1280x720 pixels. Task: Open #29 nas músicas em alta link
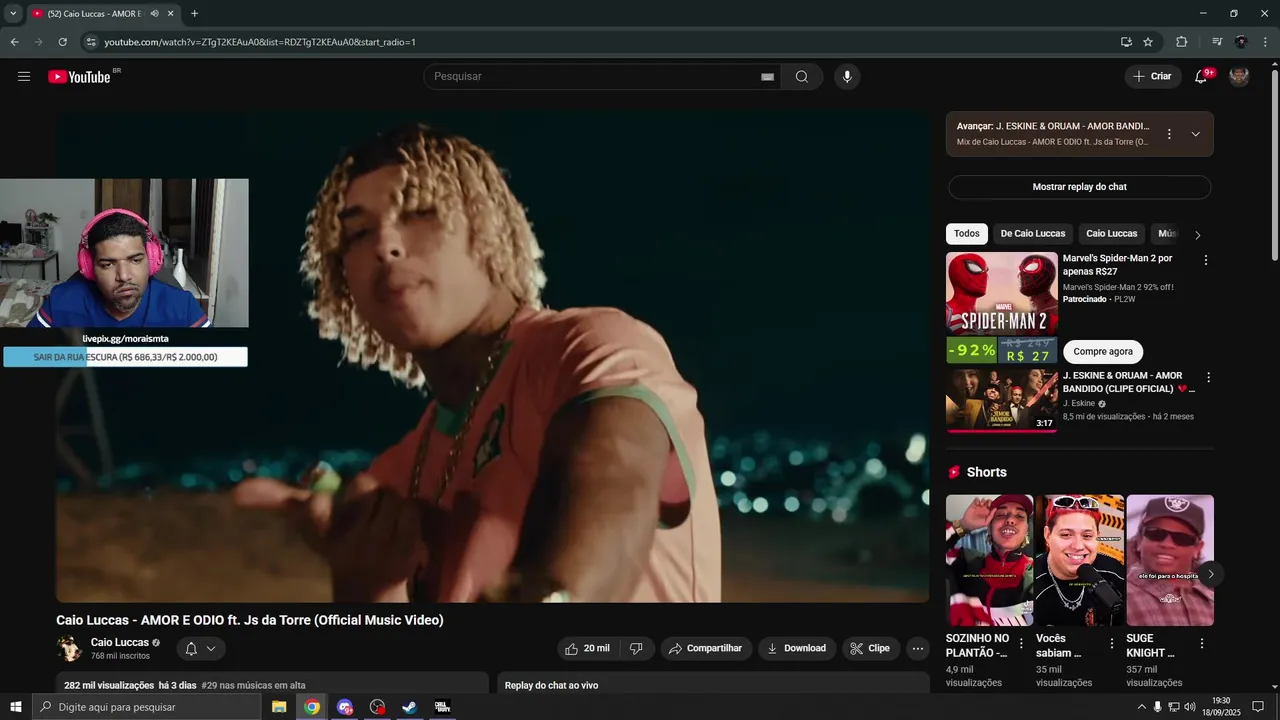click(253, 686)
